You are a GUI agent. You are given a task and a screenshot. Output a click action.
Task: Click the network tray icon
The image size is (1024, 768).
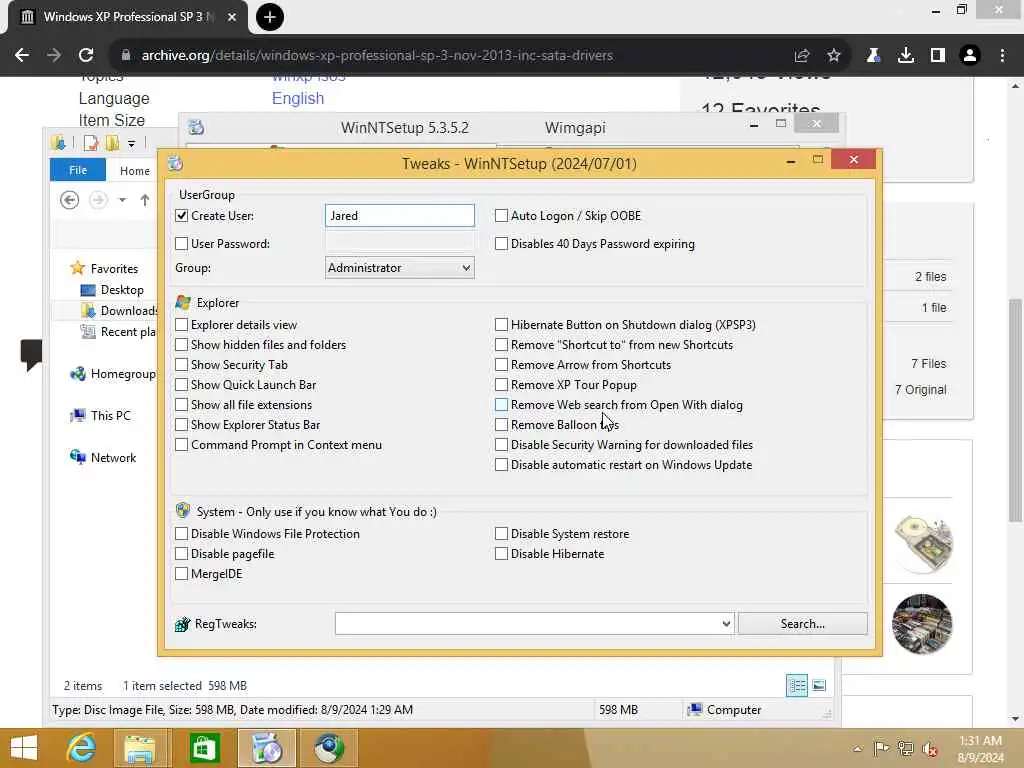905,748
